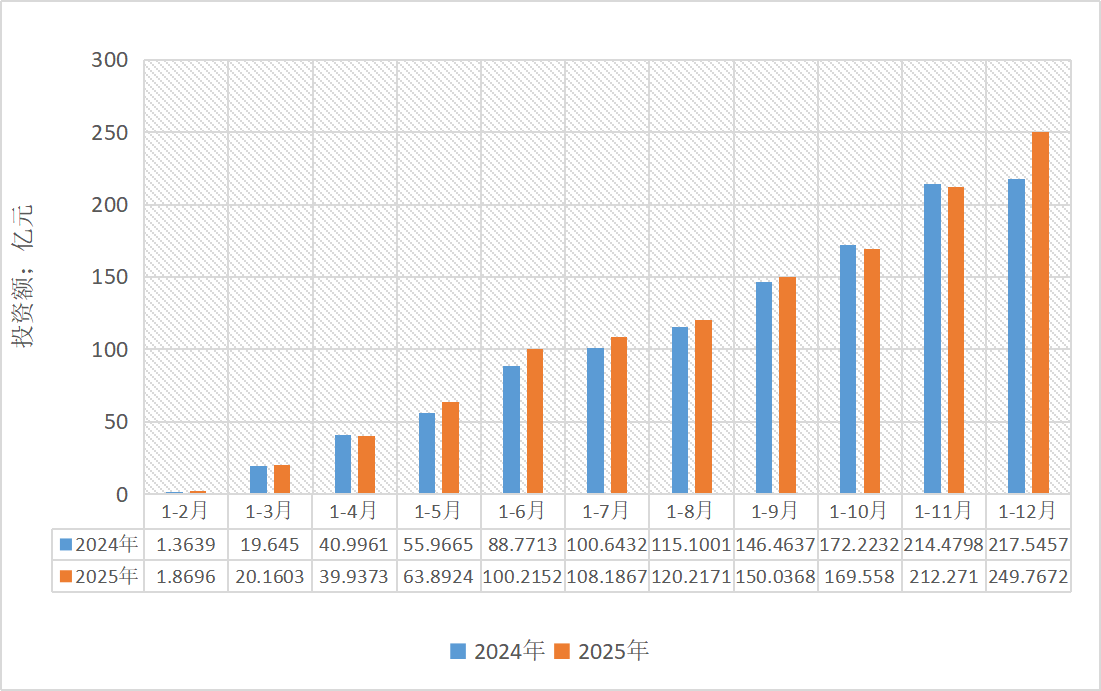1101x691 pixels.
Task: Pick the orange 2025 bar for 1-5月
Action: click(450, 448)
